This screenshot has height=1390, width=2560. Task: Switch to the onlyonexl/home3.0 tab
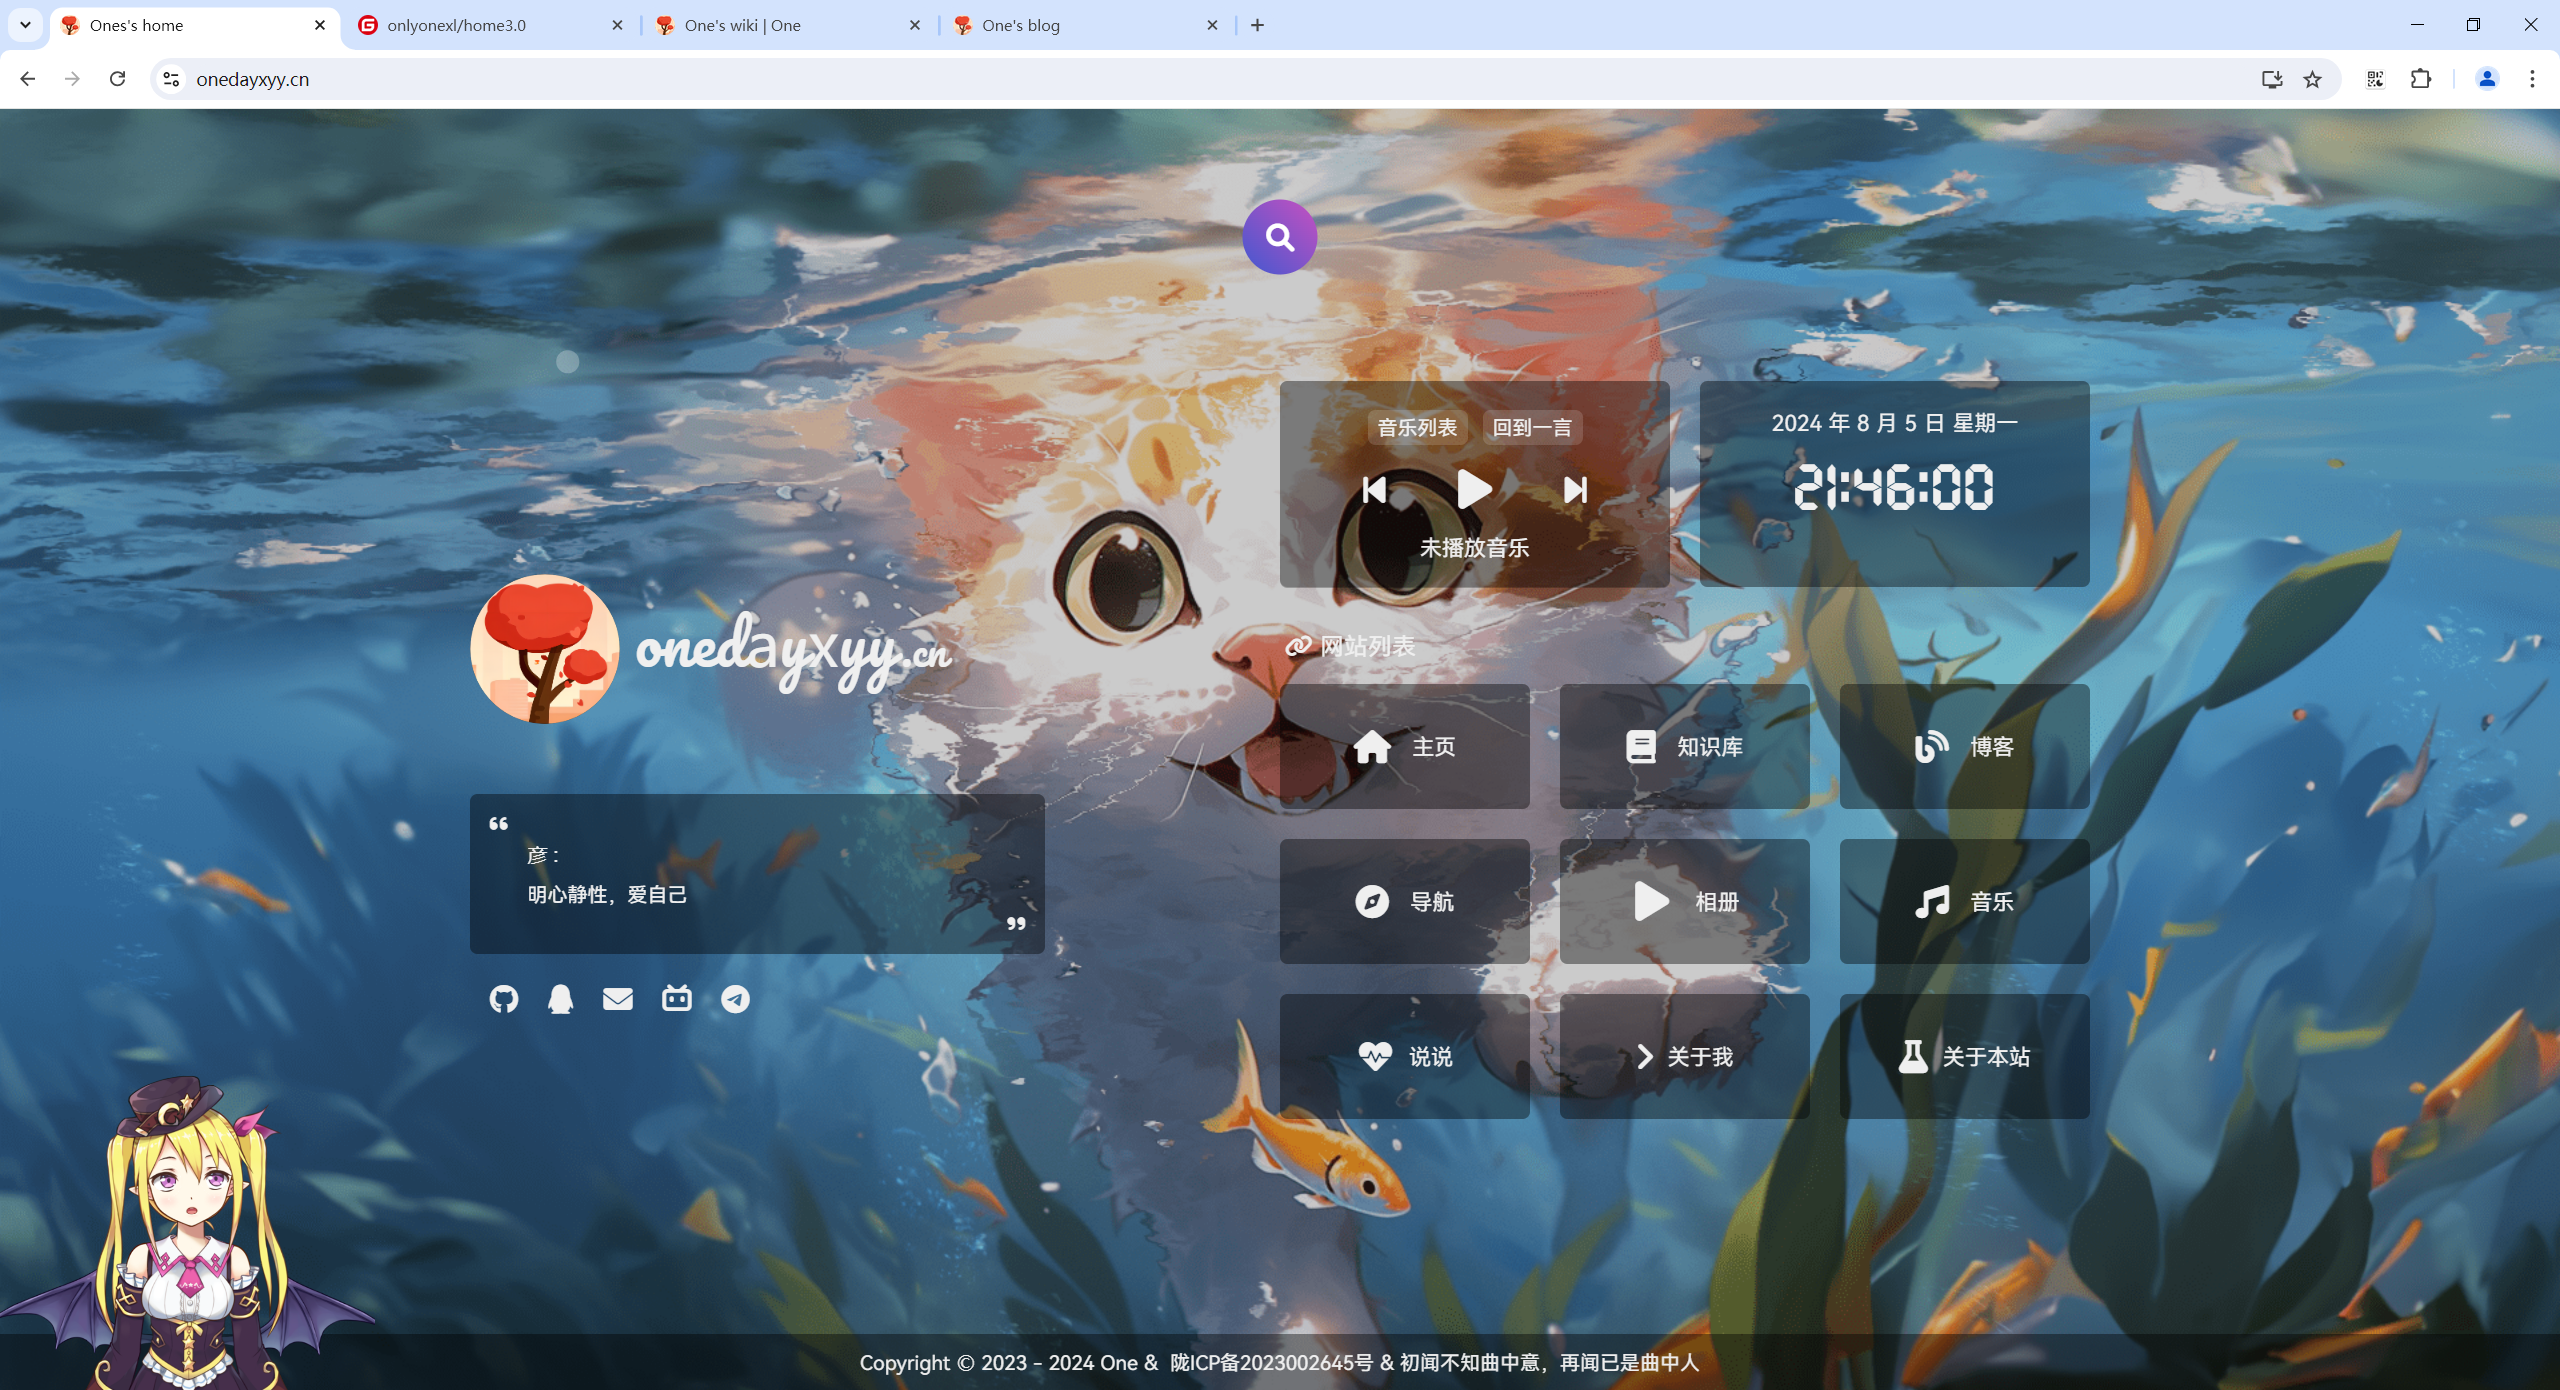click(x=490, y=25)
